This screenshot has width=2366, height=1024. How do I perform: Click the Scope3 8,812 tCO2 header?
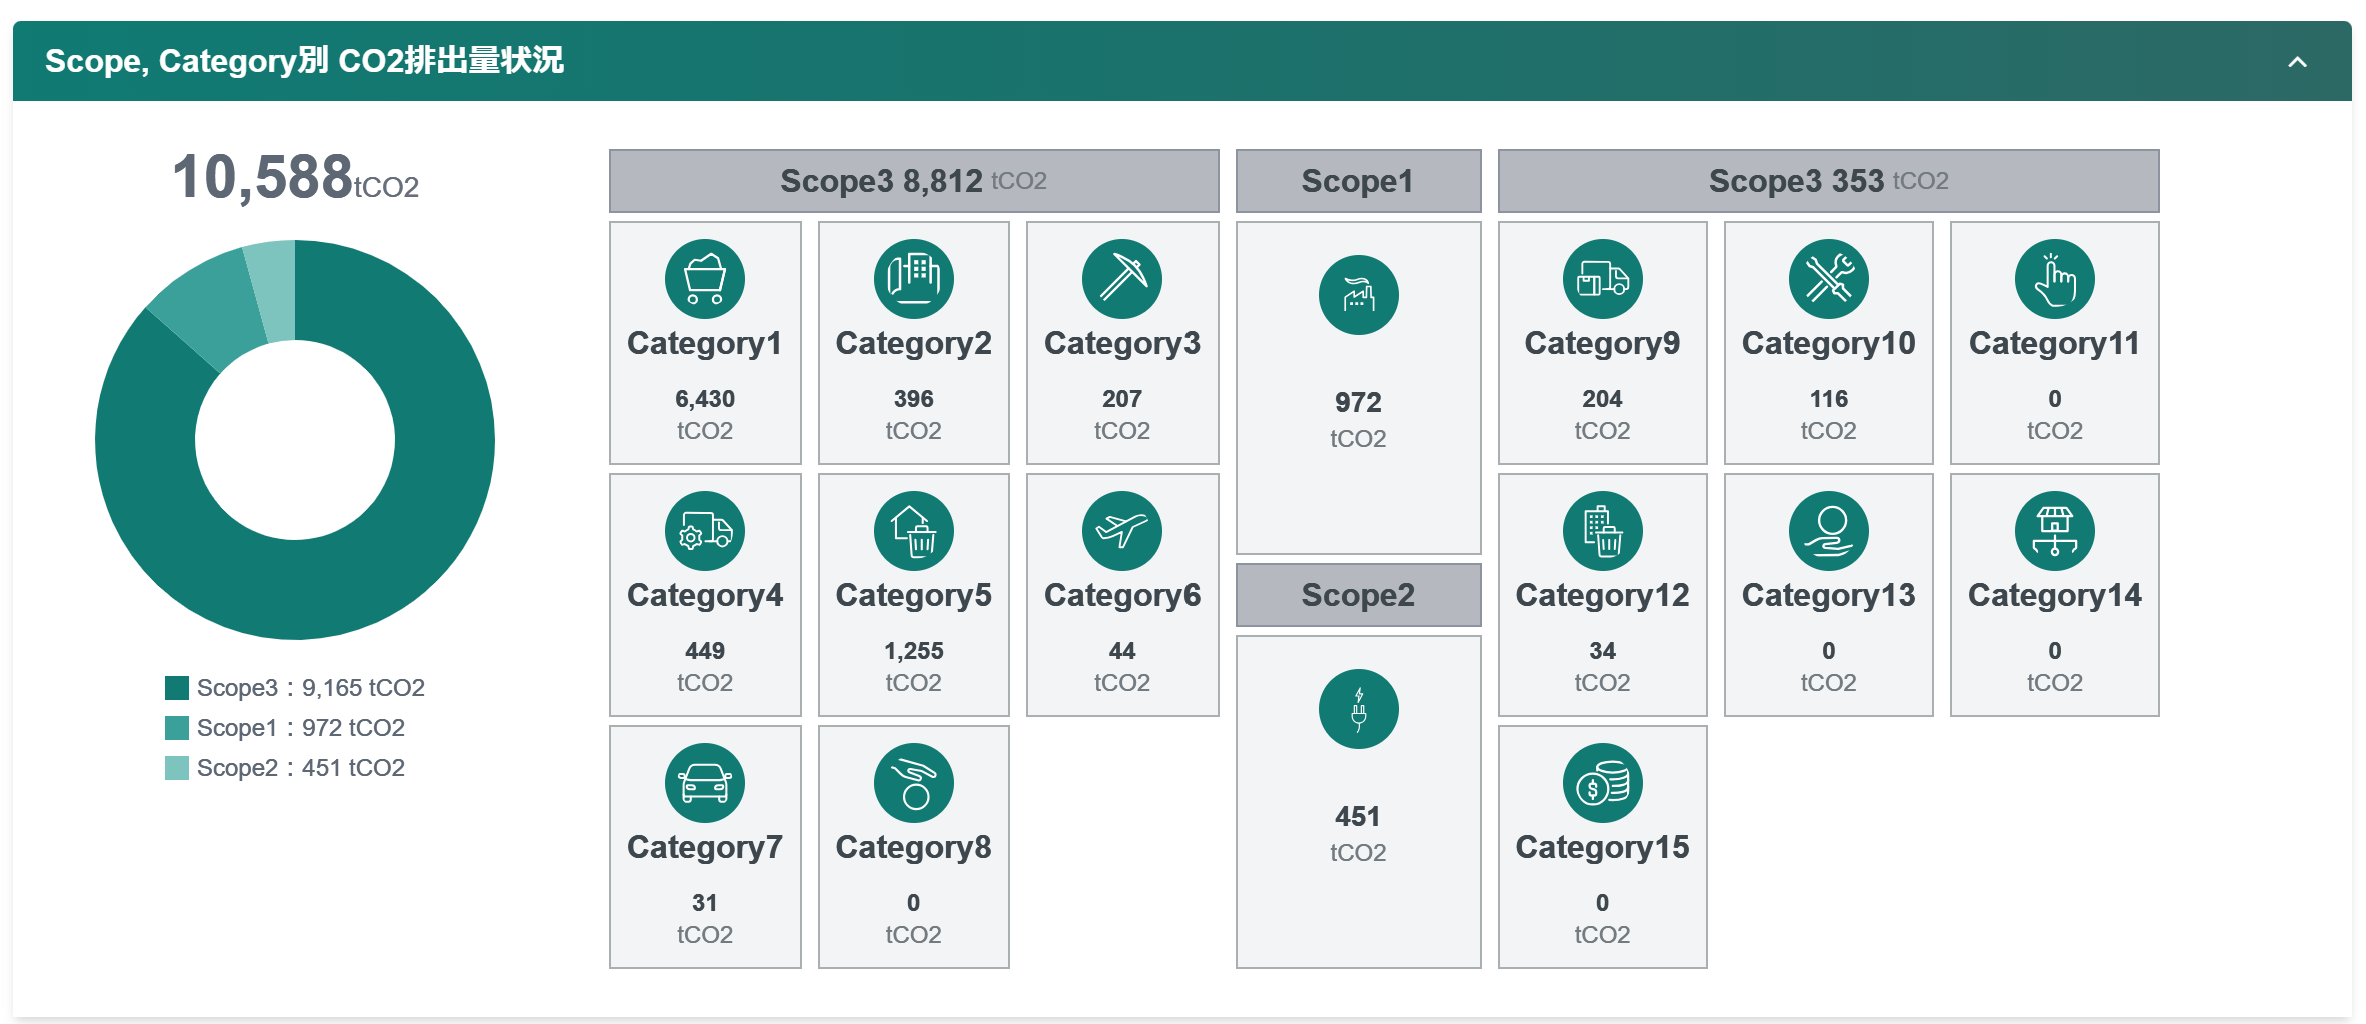[913, 181]
